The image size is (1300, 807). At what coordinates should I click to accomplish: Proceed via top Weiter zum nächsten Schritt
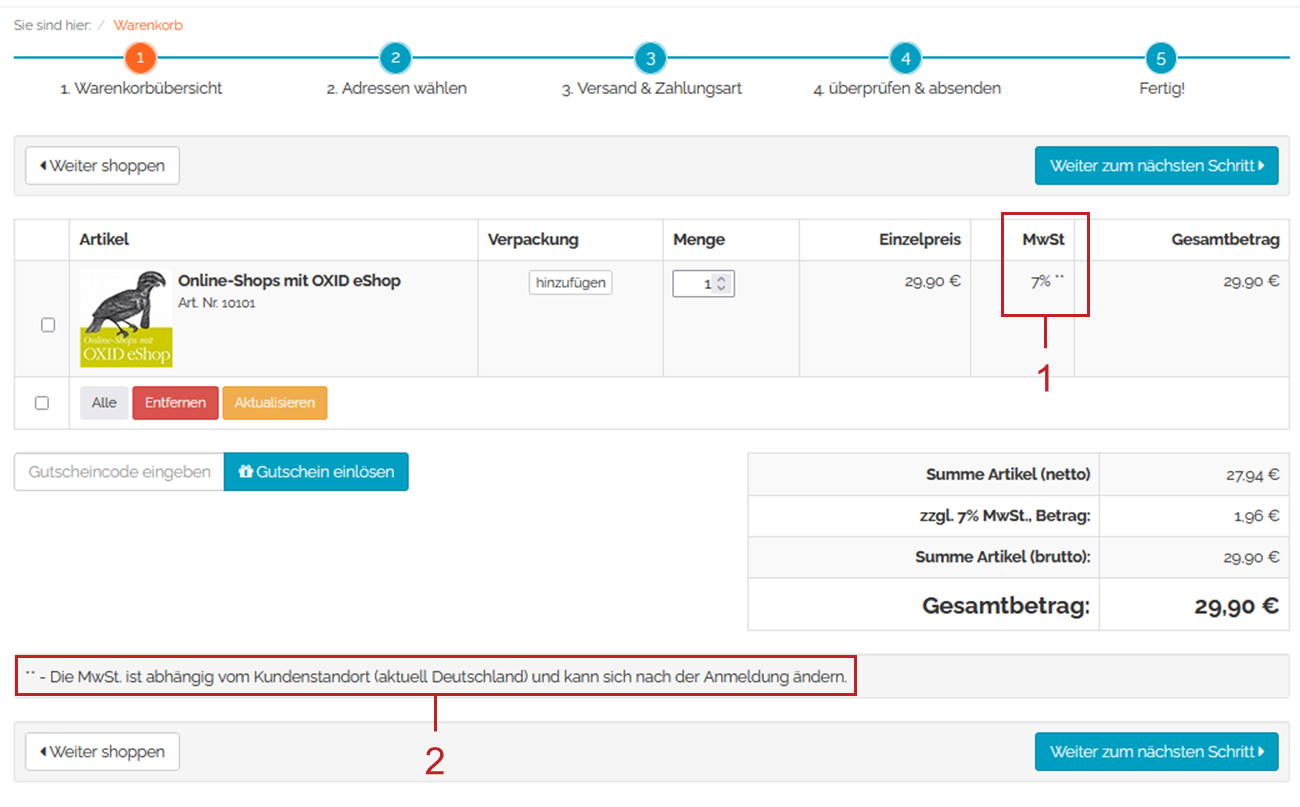point(1156,166)
